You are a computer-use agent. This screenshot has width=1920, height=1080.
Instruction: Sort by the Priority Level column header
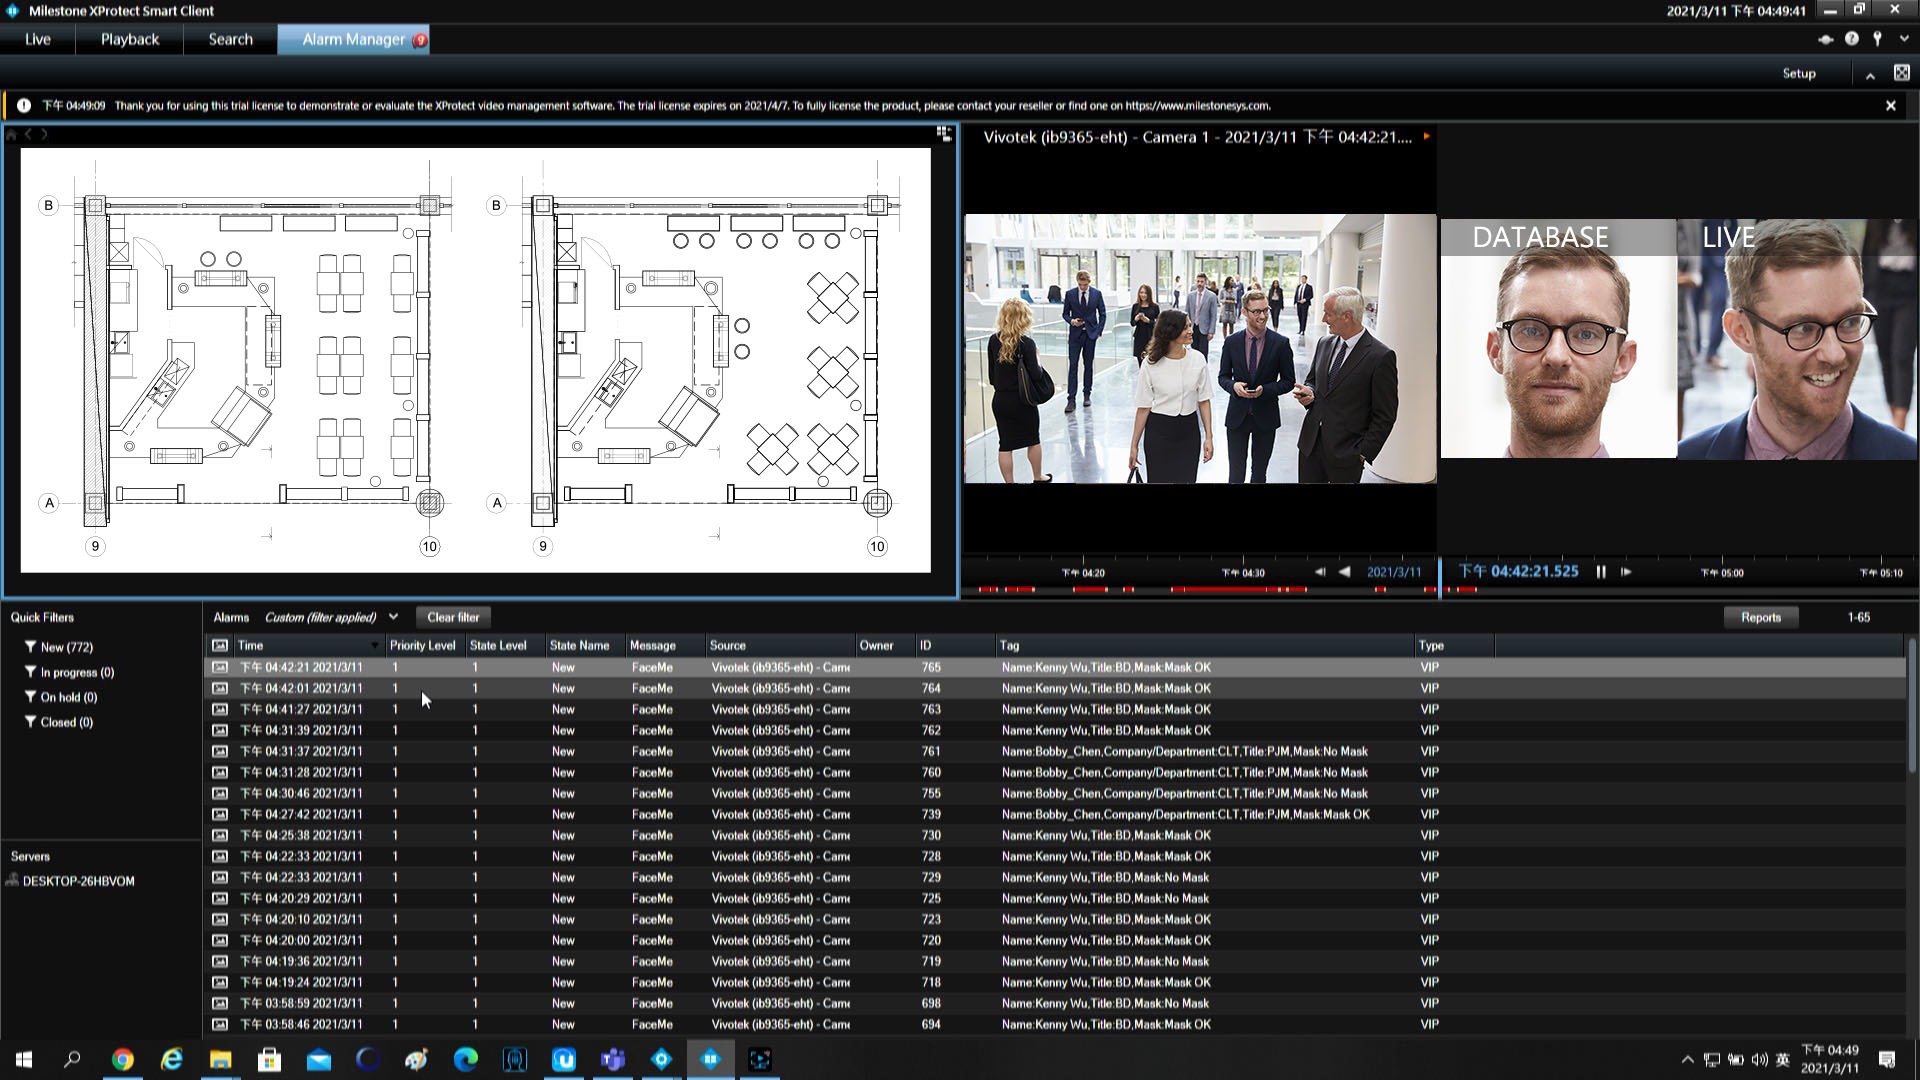pyautogui.click(x=424, y=645)
